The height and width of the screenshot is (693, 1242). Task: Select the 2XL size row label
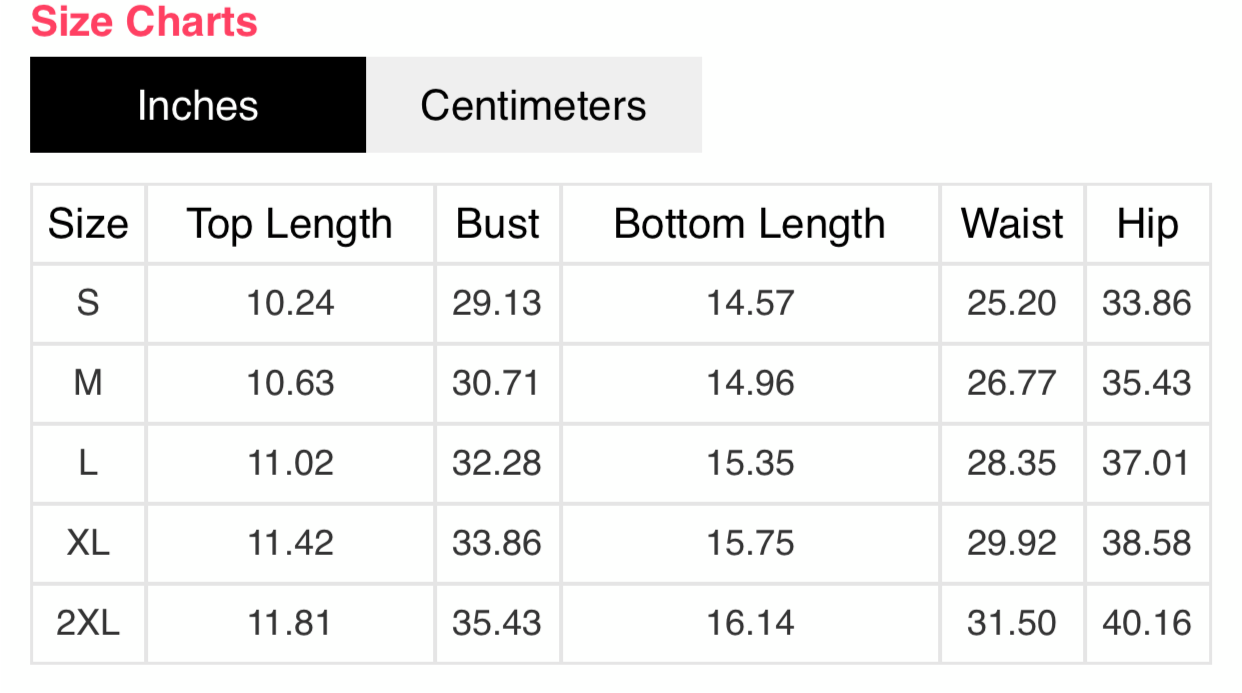click(88, 623)
